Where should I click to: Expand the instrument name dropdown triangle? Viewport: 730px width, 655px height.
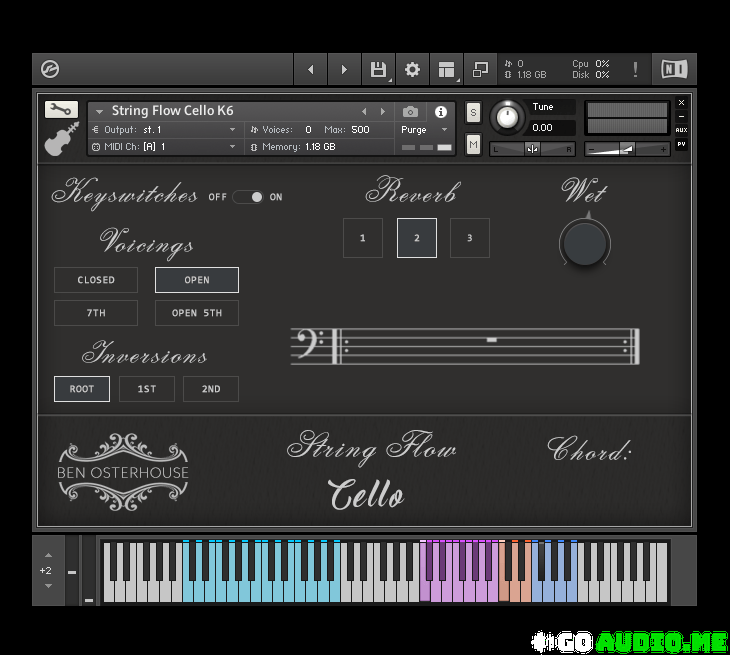tap(99, 112)
